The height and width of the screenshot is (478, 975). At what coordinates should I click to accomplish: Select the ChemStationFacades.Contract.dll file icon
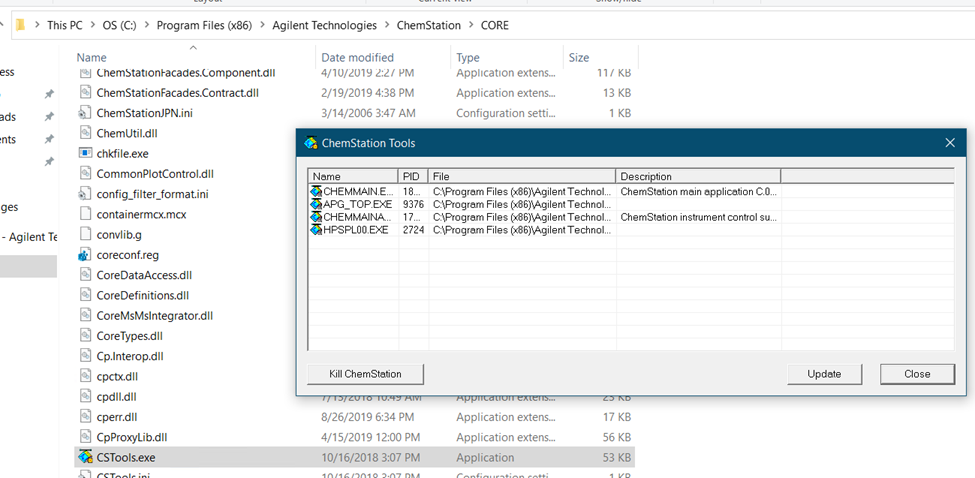(x=85, y=93)
